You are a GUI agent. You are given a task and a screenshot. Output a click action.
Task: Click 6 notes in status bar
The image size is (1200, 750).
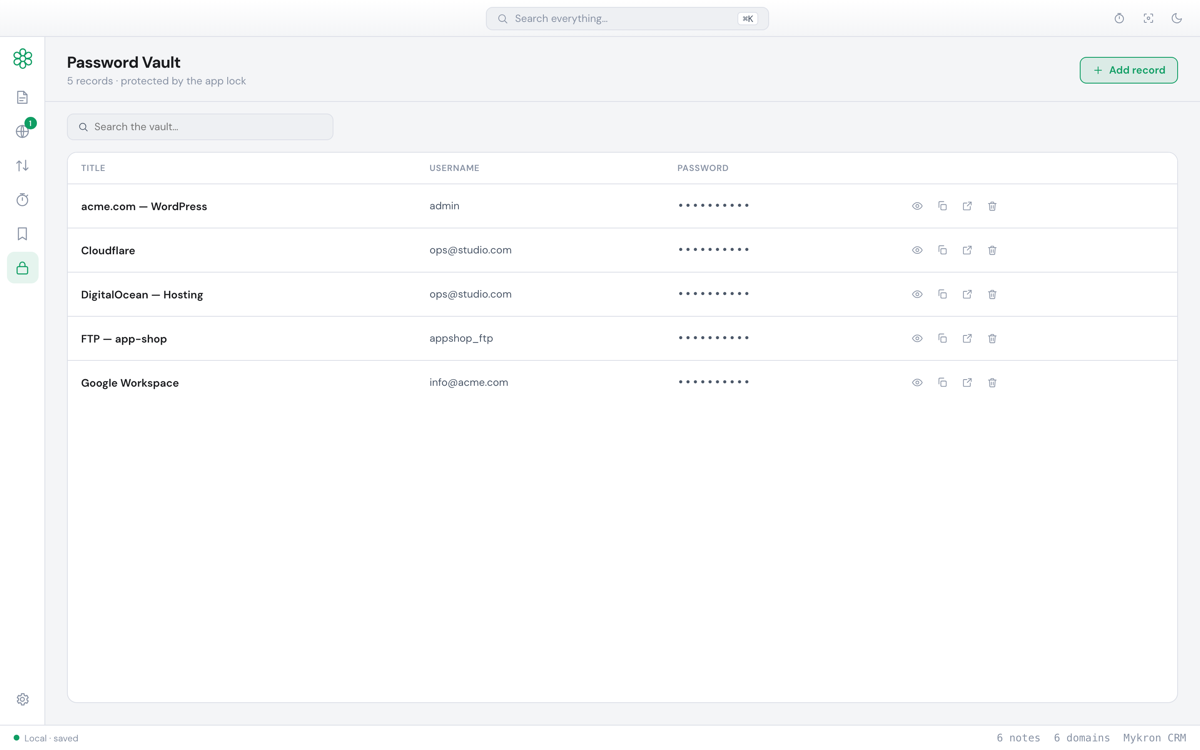pos(1018,738)
